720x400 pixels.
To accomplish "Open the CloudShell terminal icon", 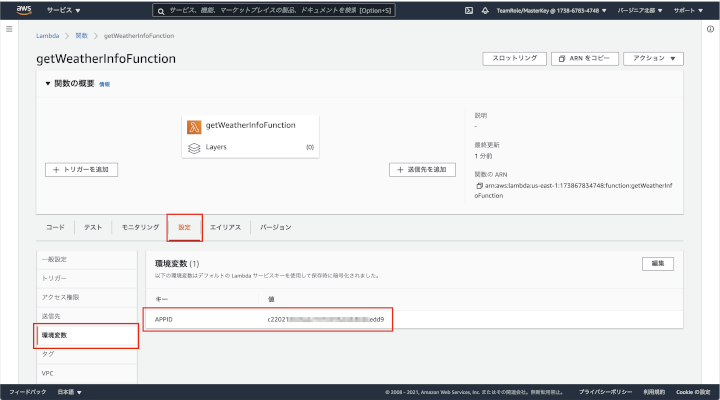I will coord(469,10).
